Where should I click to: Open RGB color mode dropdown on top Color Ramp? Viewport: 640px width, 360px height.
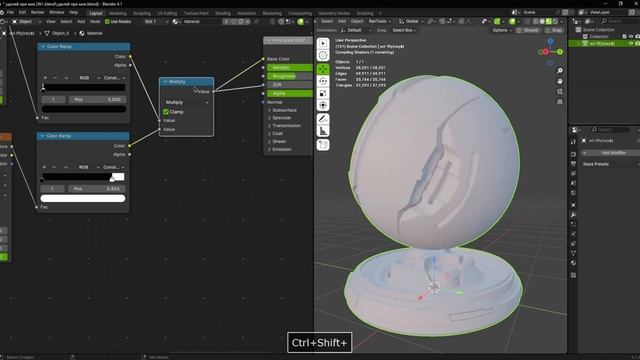[x=89, y=78]
